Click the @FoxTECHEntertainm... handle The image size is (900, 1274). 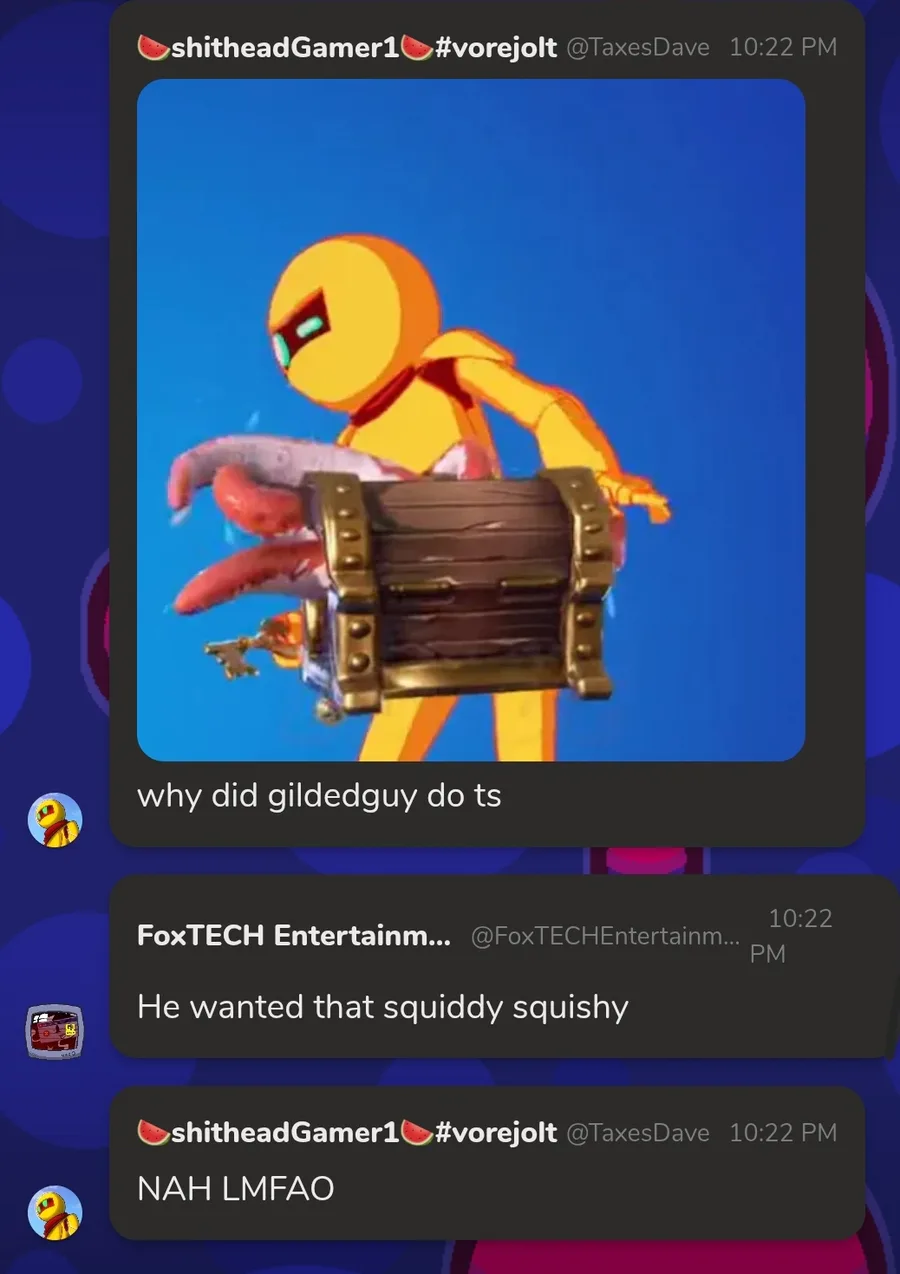[605, 936]
